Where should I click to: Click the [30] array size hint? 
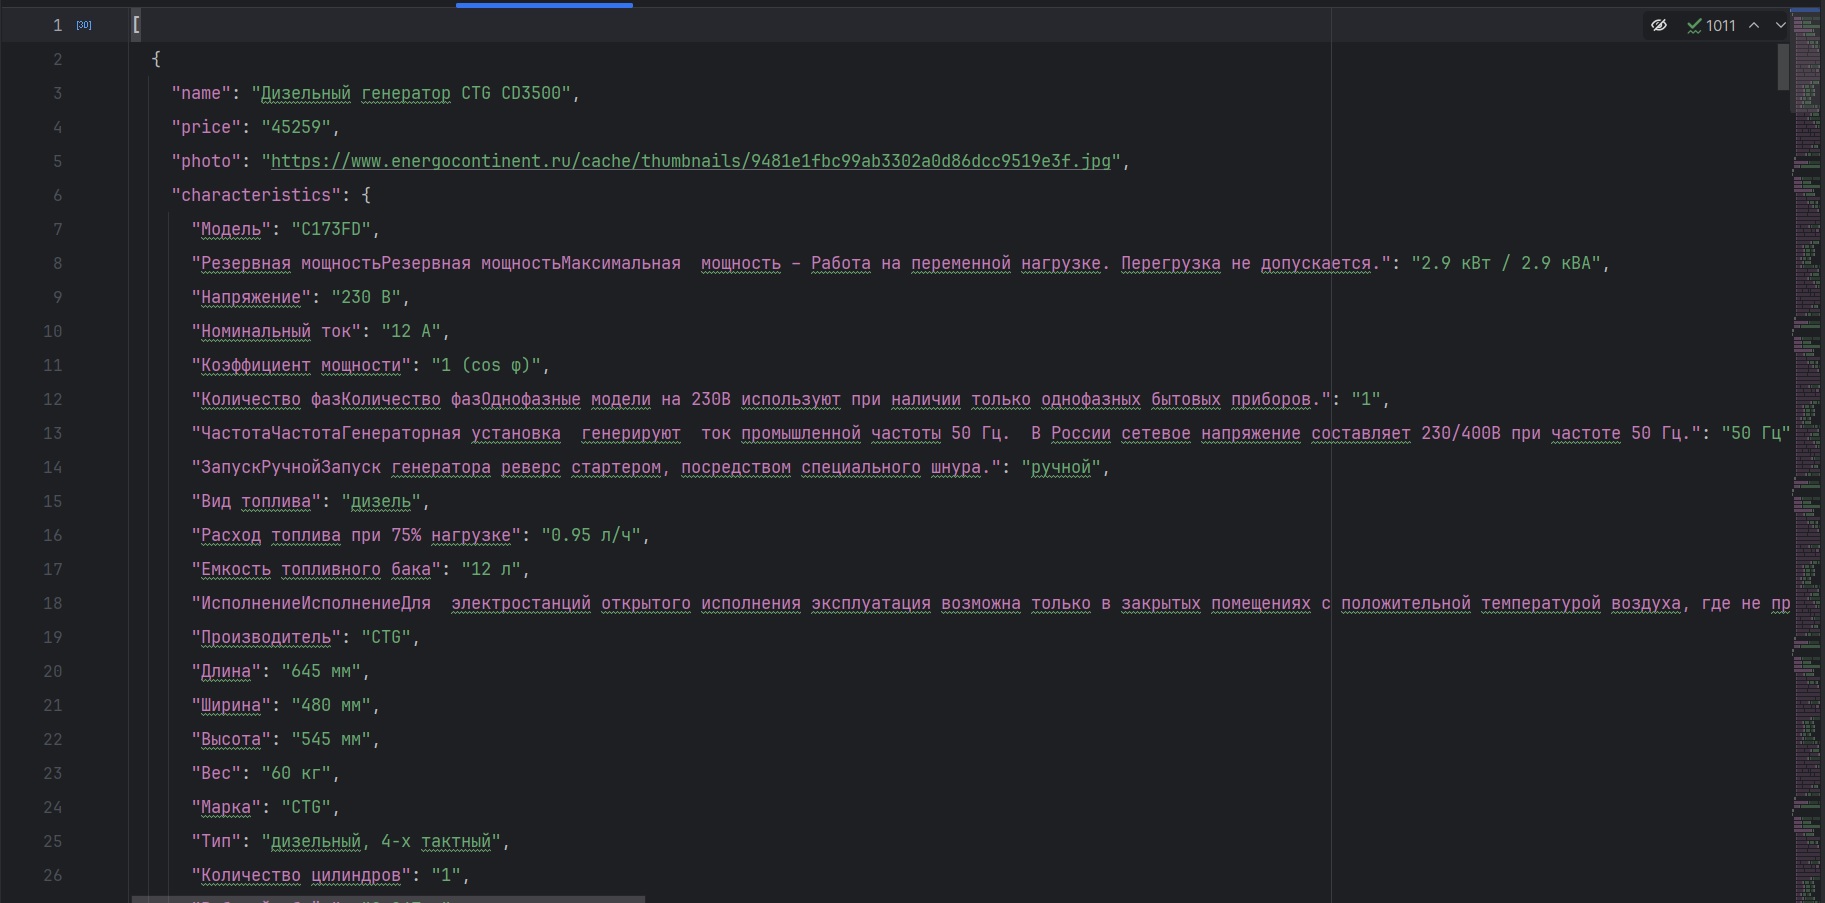pos(84,25)
